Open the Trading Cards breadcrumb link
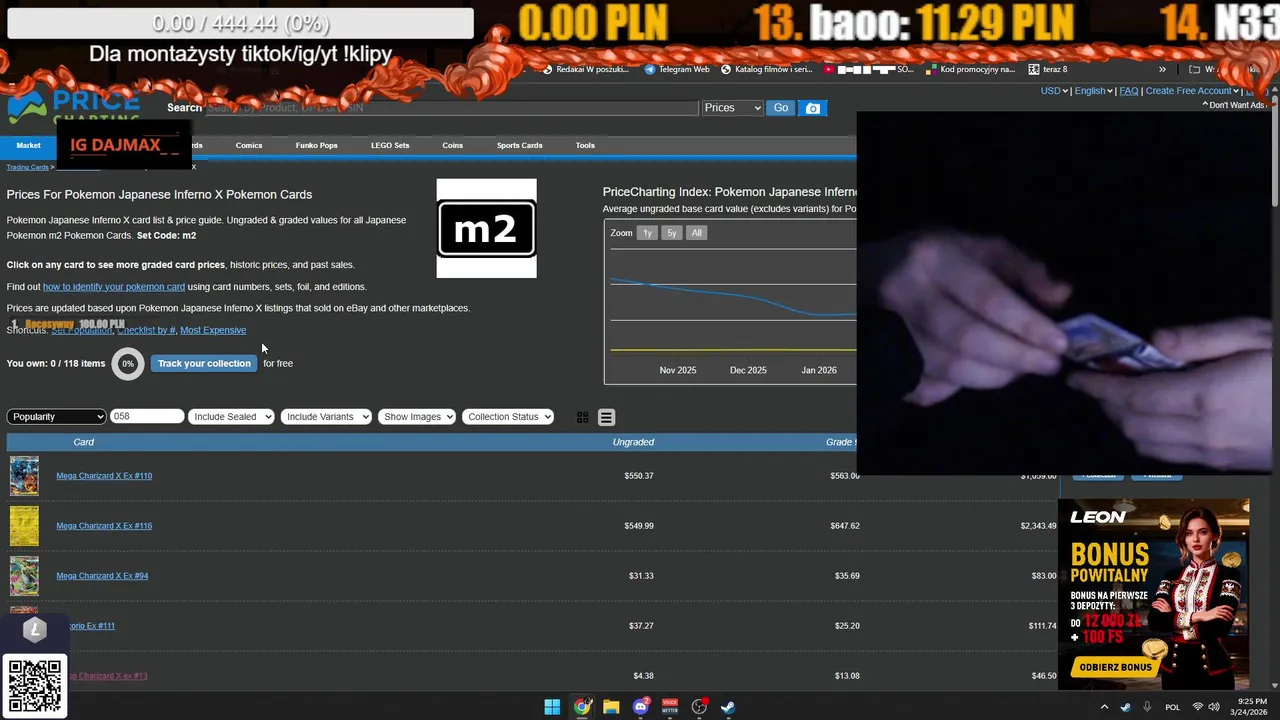Screen dimensions: 1280x720 27,167
